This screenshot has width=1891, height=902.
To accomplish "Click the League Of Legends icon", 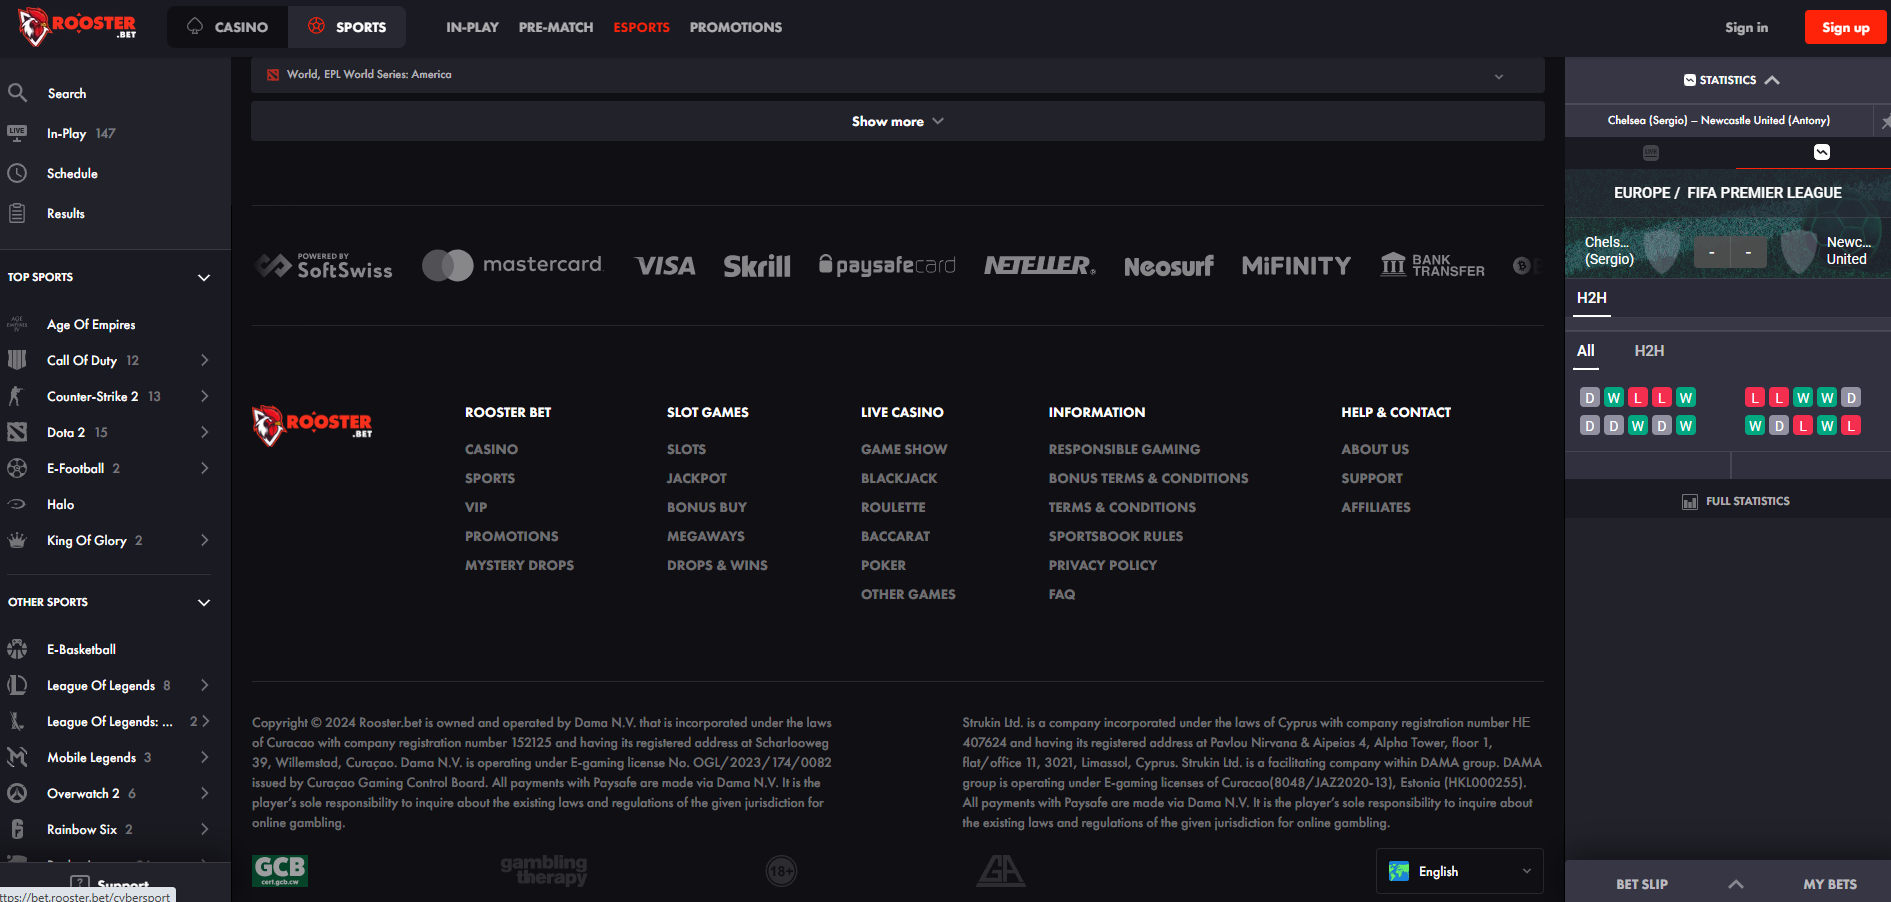I will [x=17, y=685].
